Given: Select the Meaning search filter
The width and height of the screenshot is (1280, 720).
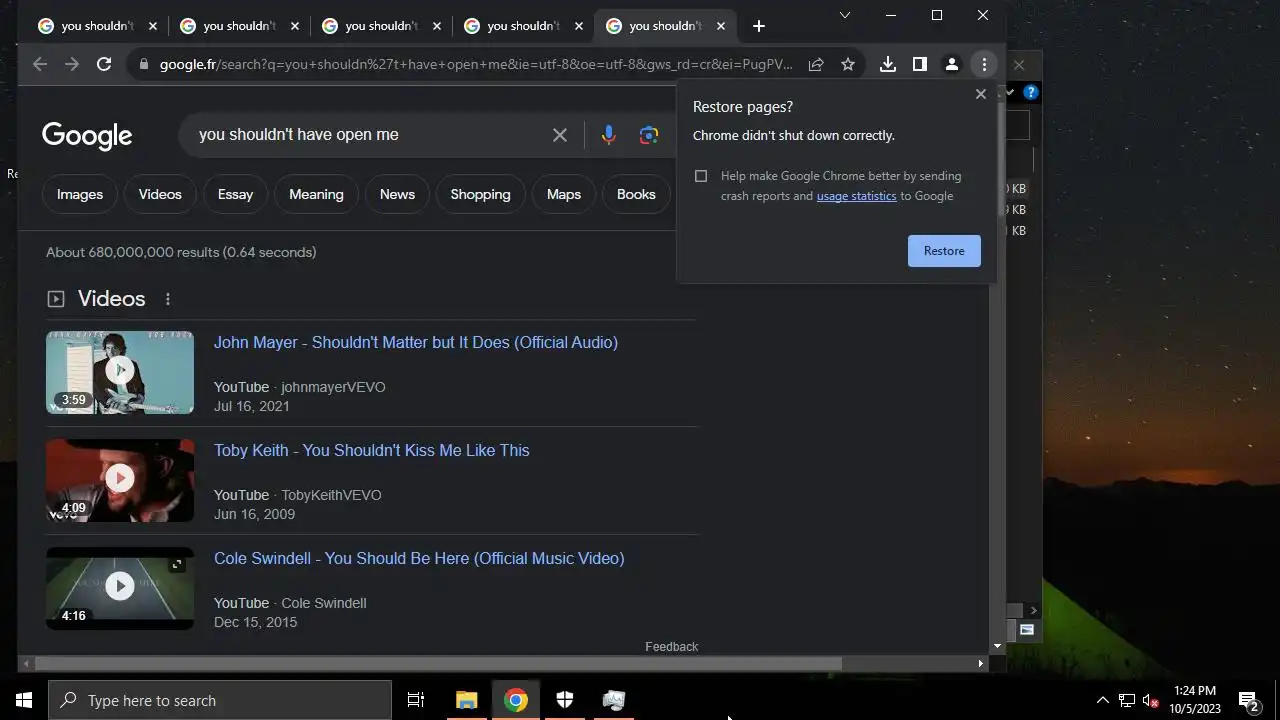Looking at the screenshot, I should point(316,194).
